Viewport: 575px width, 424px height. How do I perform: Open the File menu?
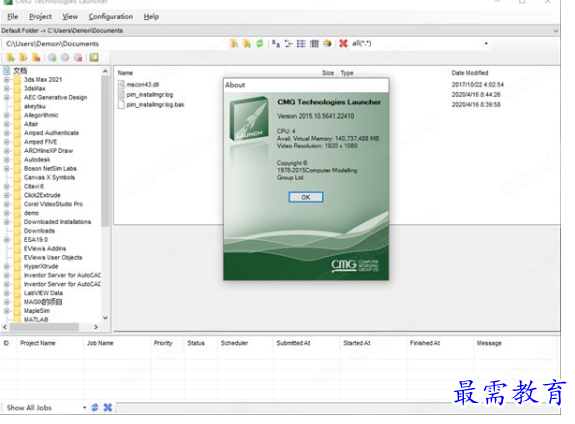pos(12,17)
